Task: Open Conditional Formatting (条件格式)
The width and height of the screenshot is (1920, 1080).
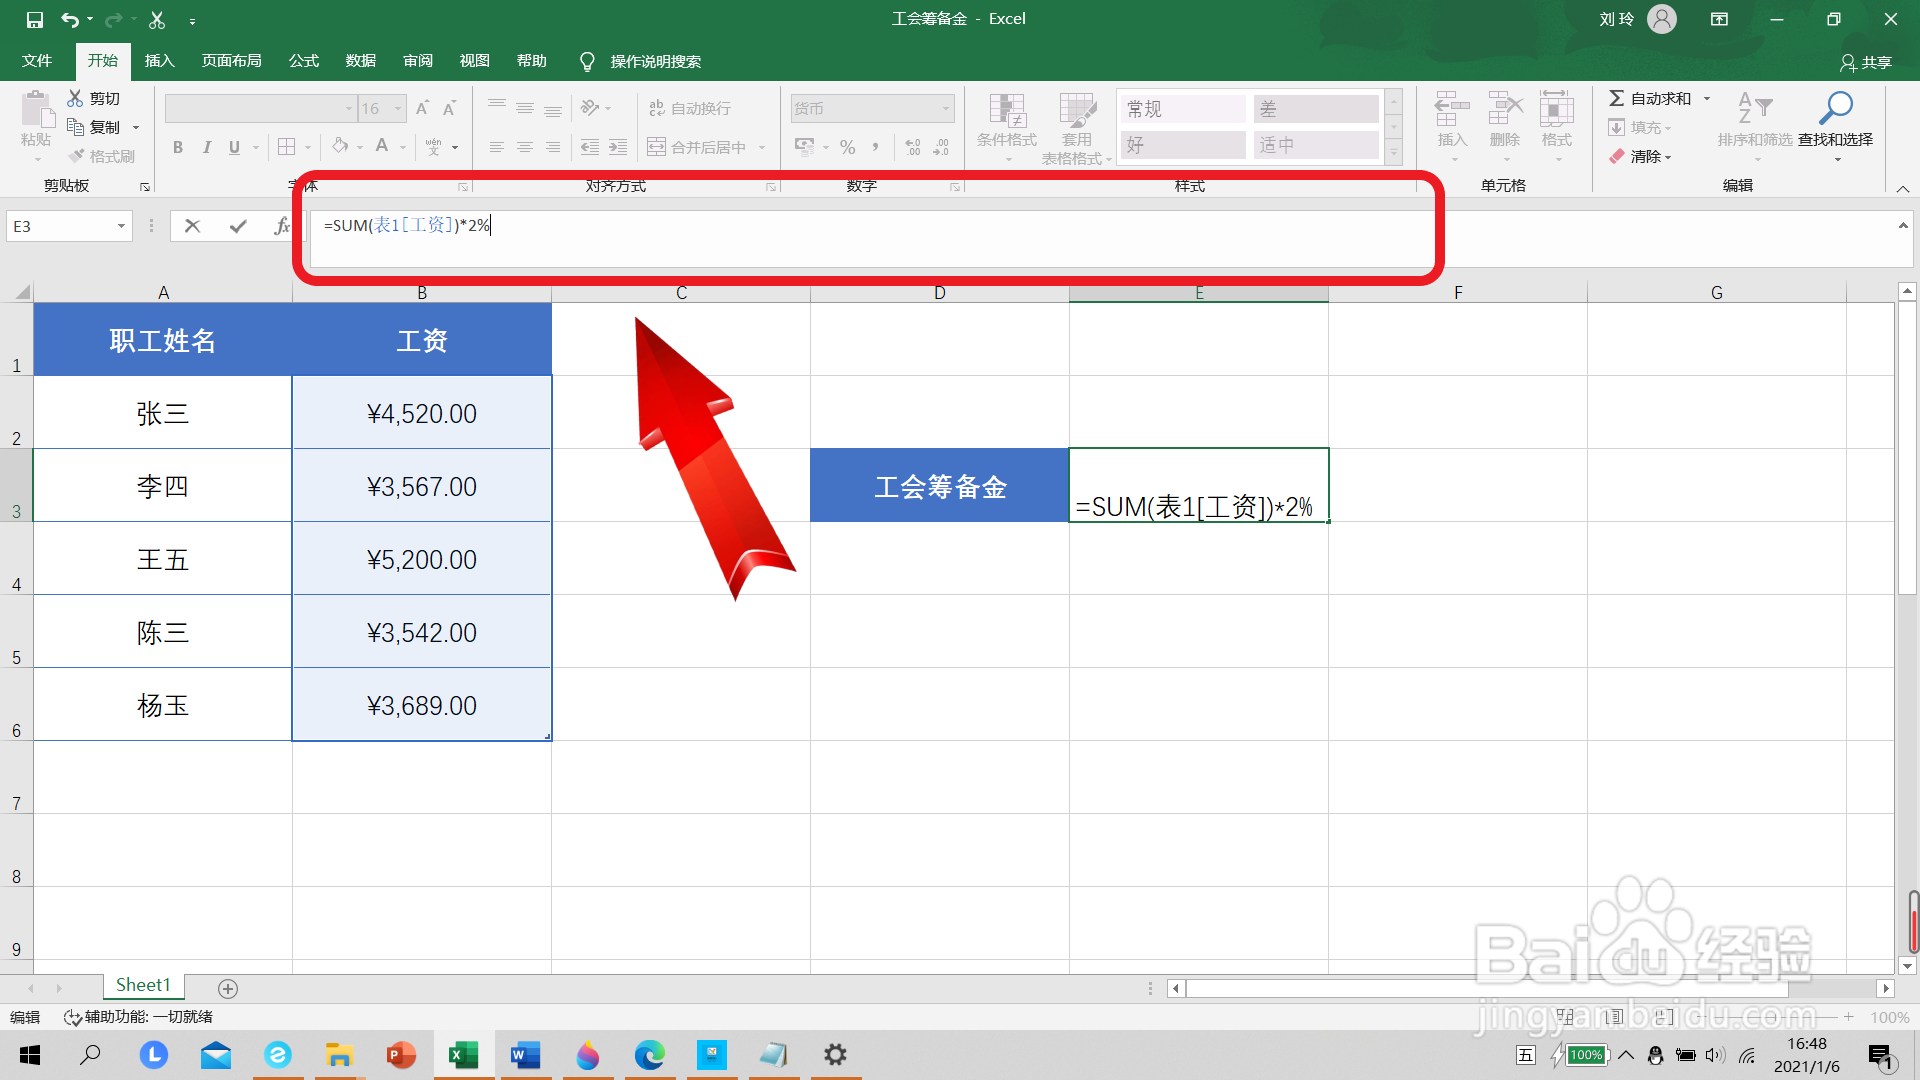Action: pos(1007,127)
